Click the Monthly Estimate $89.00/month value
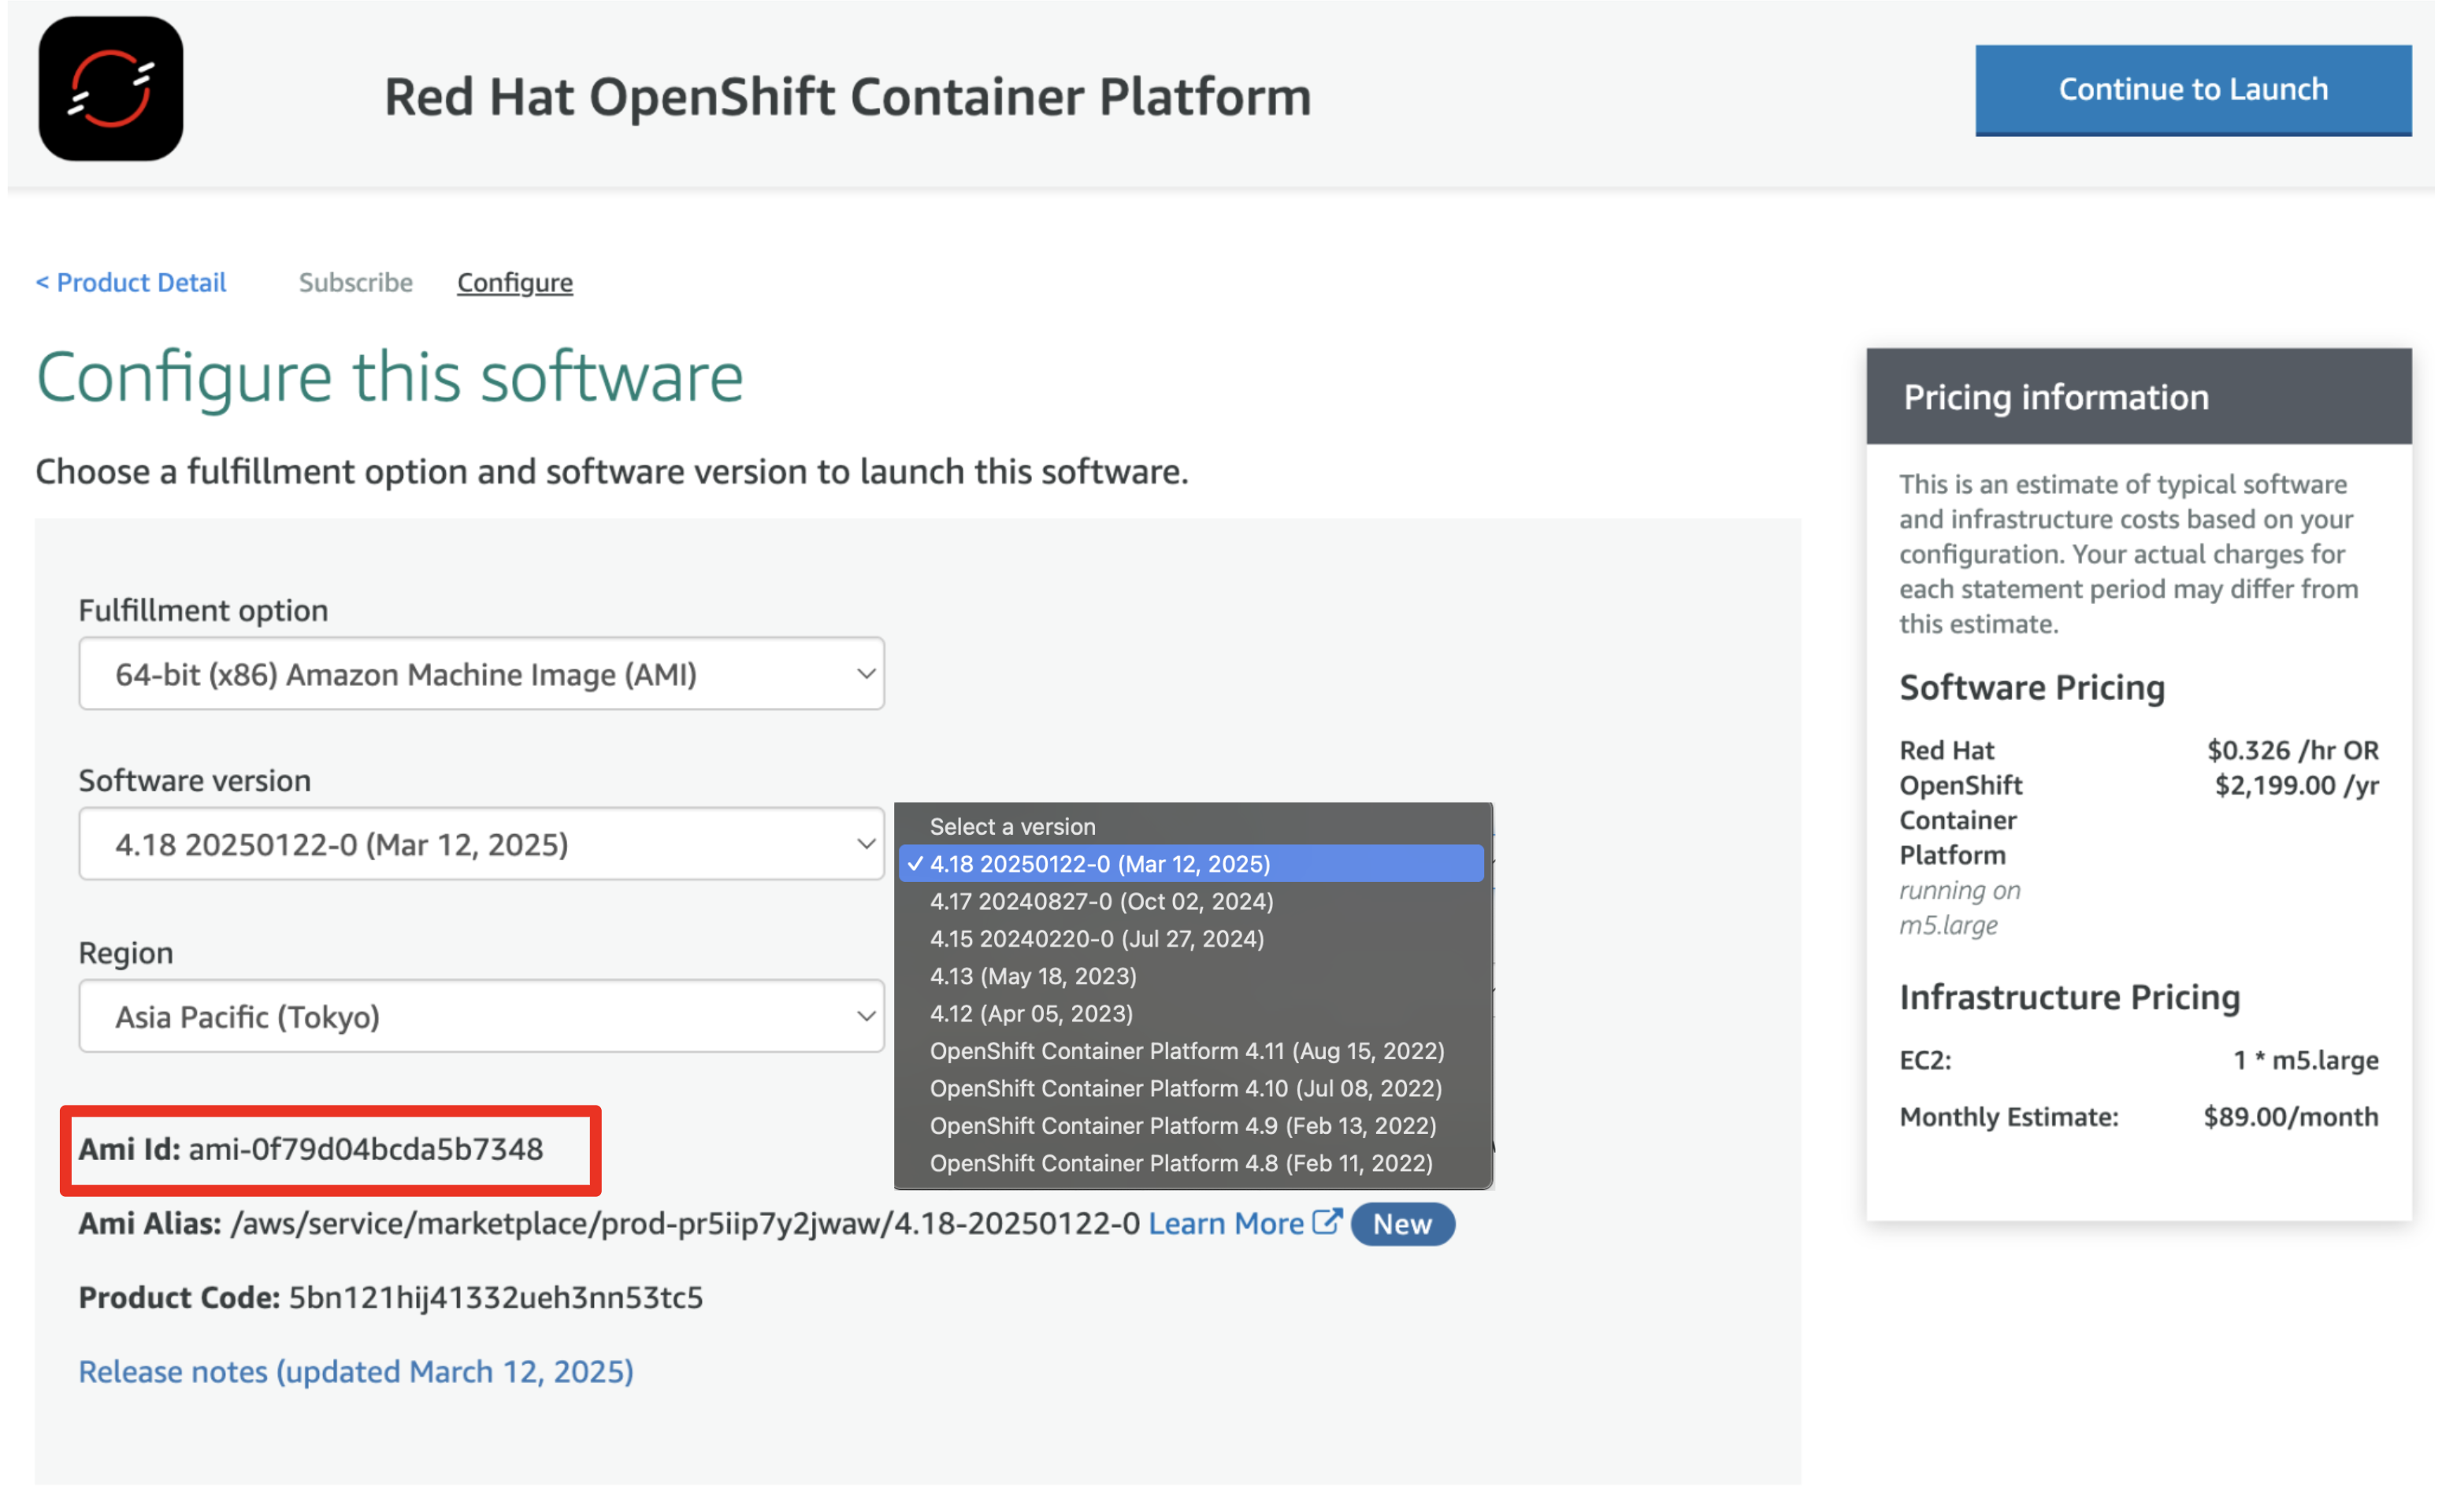This screenshot has height=1512, width=2442. [2291, 1116]
